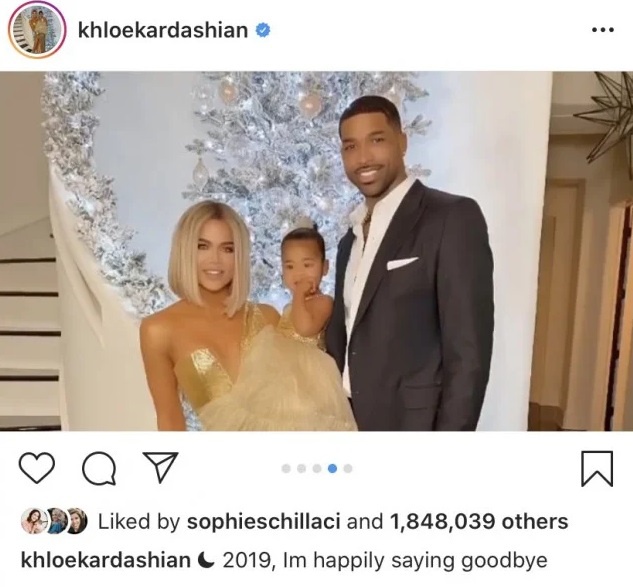Share post using paper plane icon

point(160,467)
